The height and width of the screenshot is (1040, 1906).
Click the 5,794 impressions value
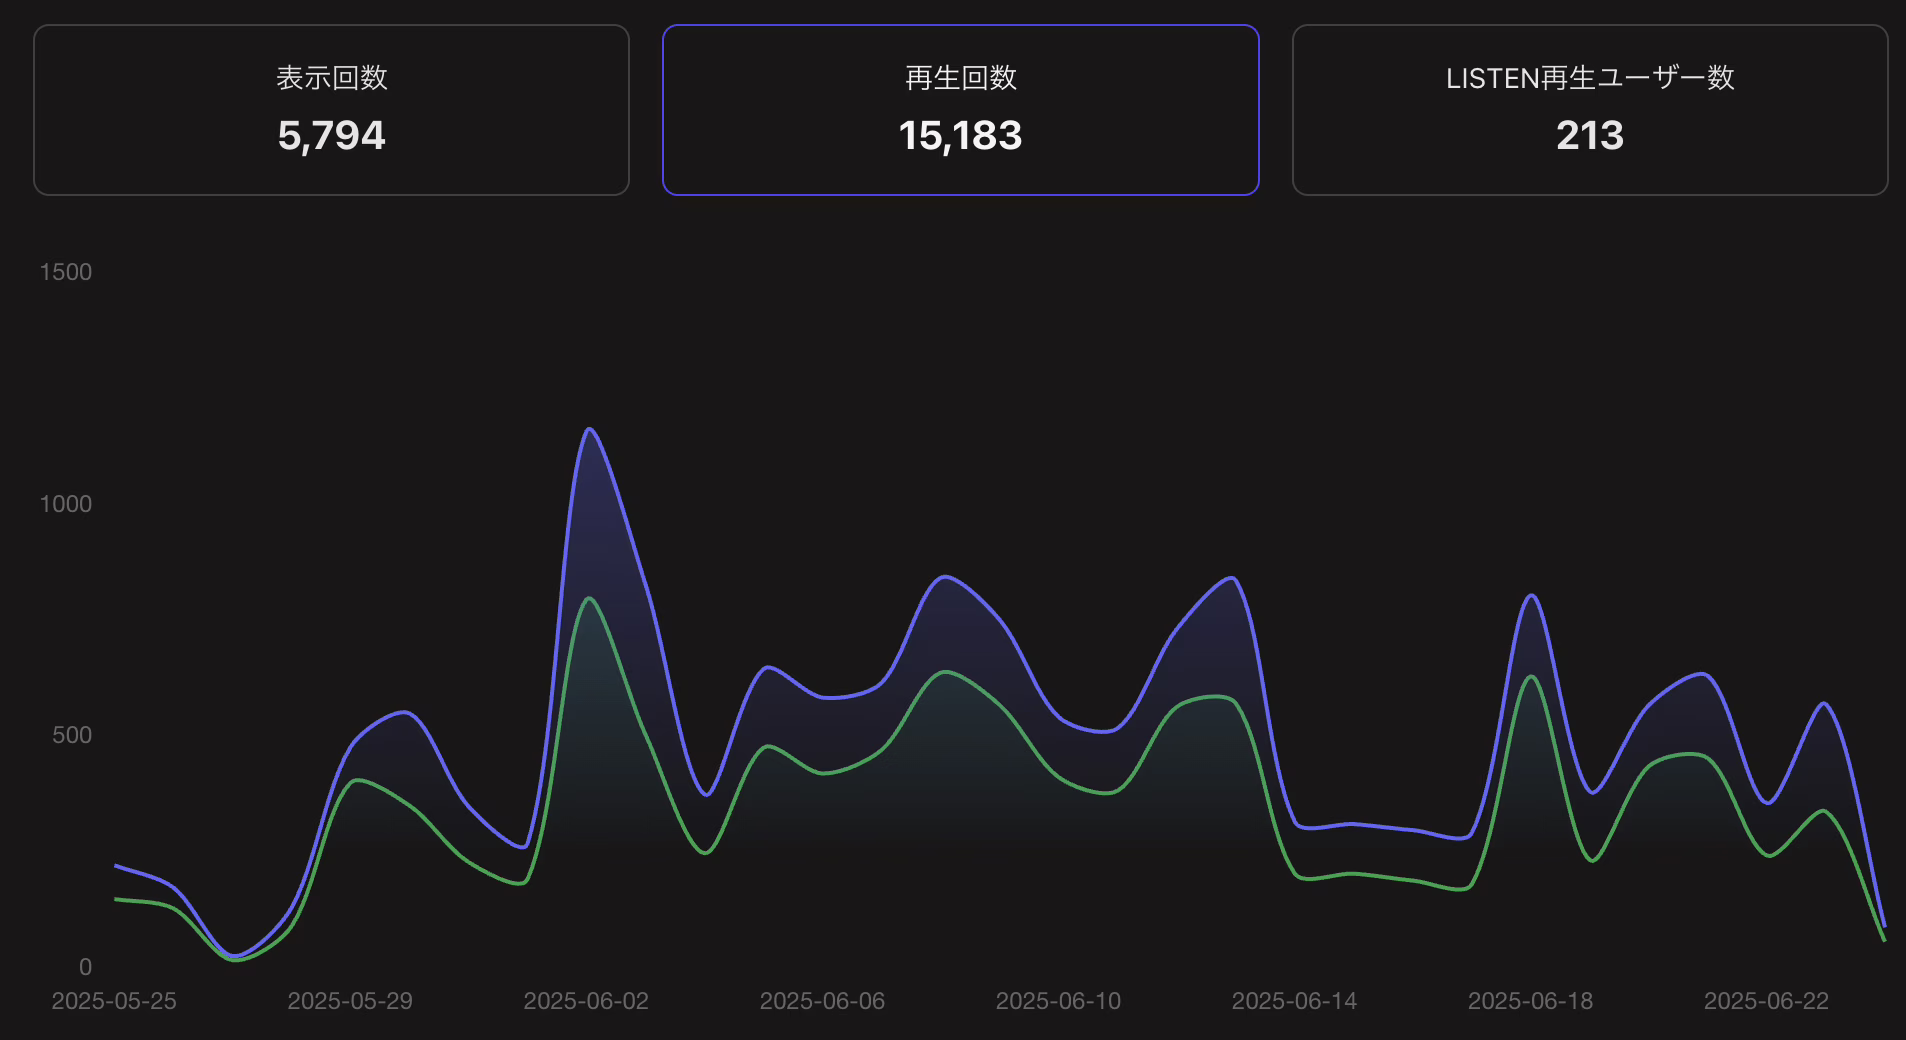click(x=331, y=136)
